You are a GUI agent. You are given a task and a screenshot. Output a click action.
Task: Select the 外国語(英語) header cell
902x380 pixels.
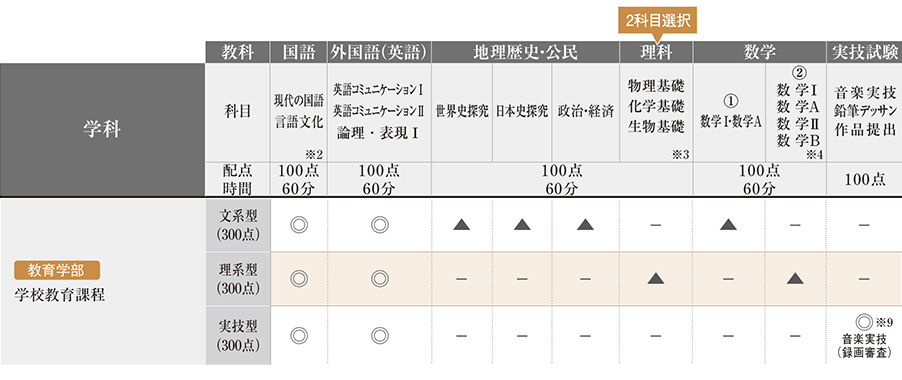[x=379, y=52]
